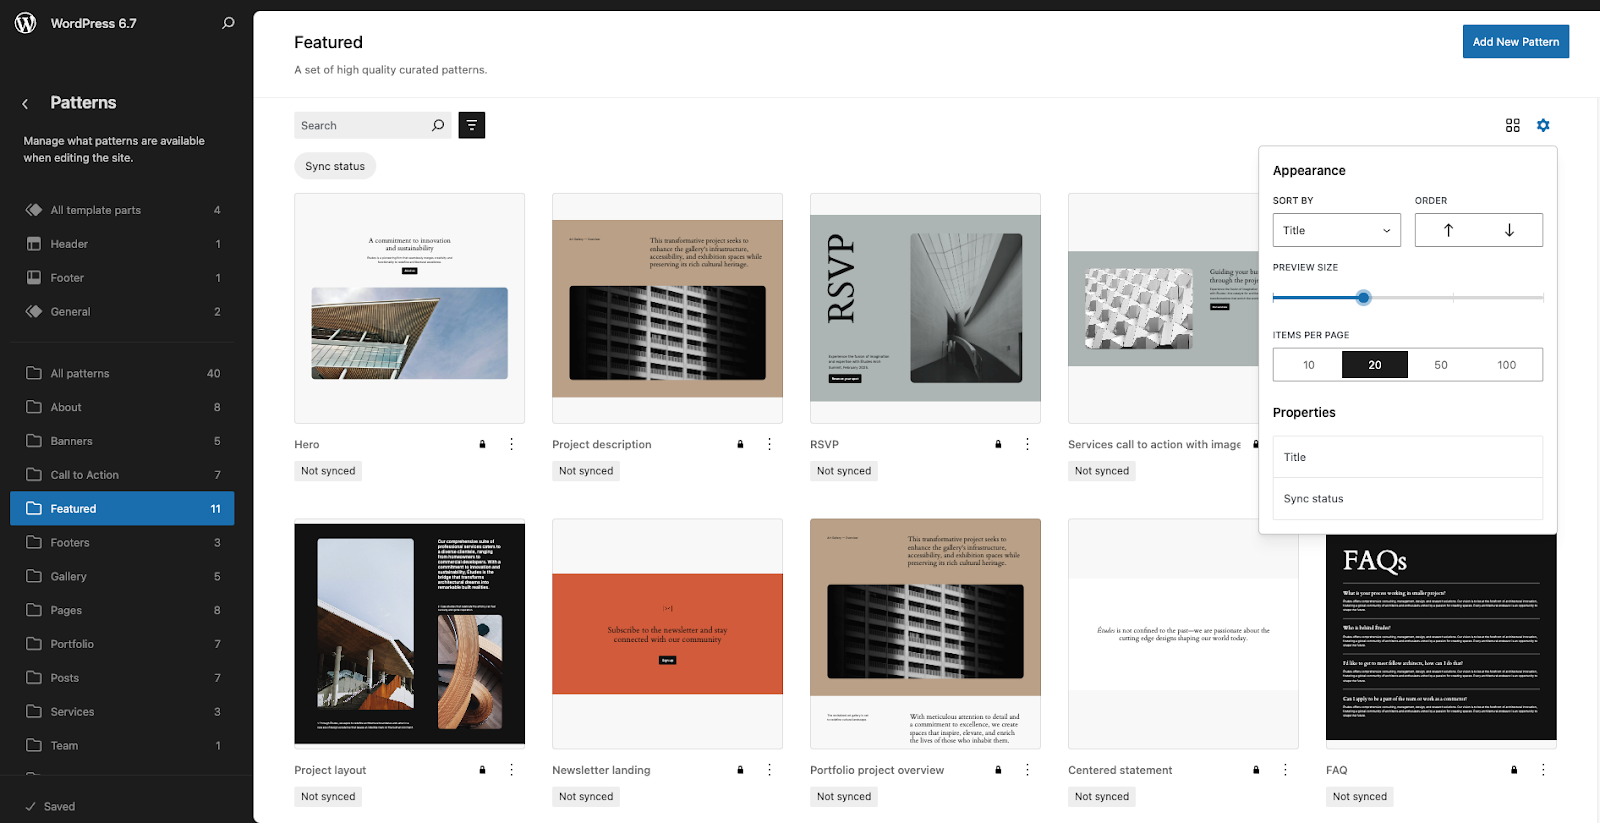
Task: Open the Portfolio project overview thumbnail
Action: (925, 634)
